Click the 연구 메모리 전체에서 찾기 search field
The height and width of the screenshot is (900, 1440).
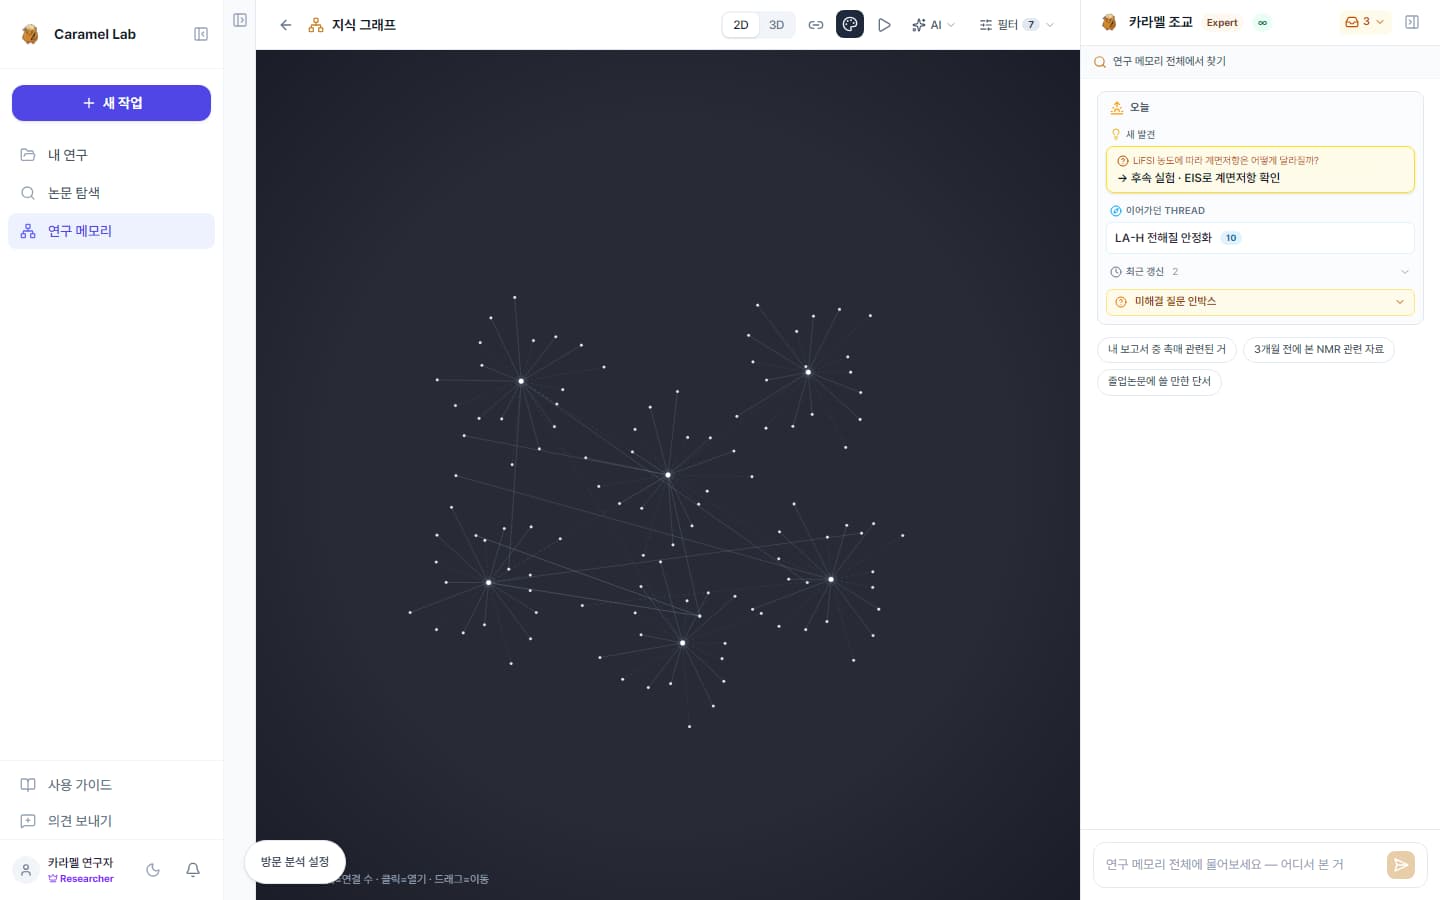[x=1260, y=62]
